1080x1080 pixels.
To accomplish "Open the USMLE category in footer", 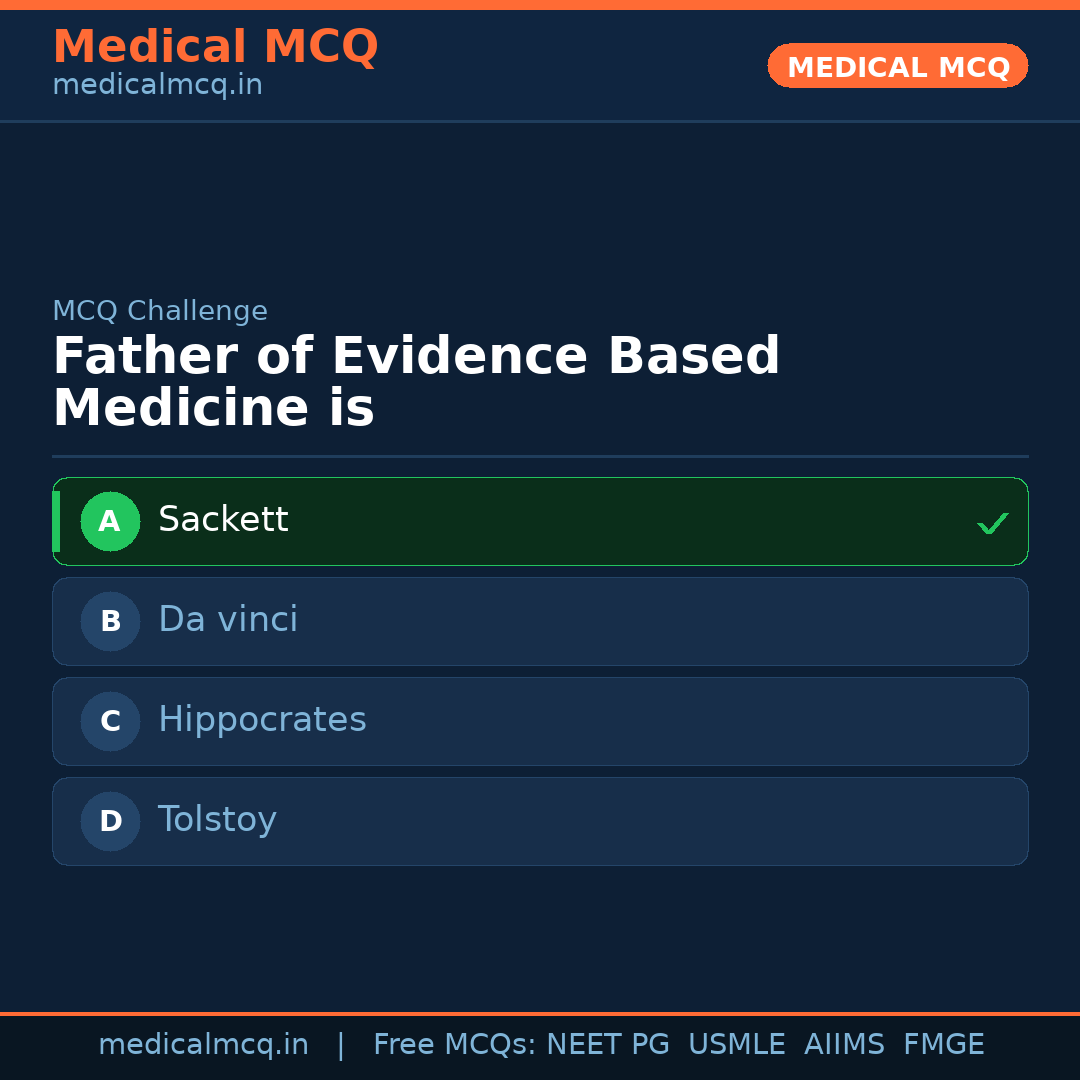I will tap(737, 1044).
